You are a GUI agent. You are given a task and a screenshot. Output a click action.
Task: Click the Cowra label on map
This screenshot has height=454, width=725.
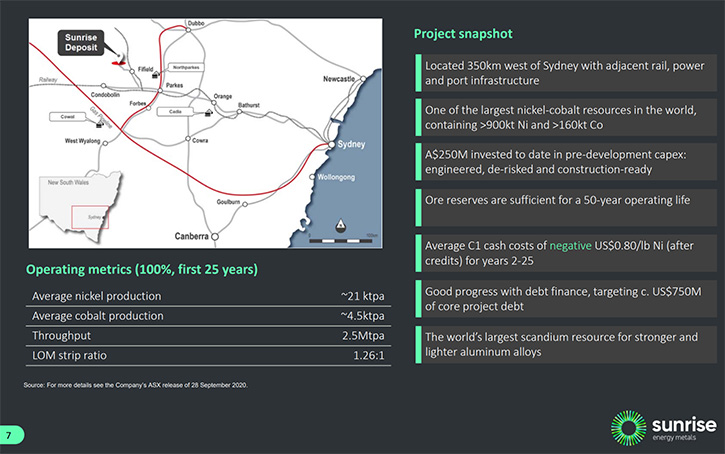pyautogui.click(x=200, y=141)
